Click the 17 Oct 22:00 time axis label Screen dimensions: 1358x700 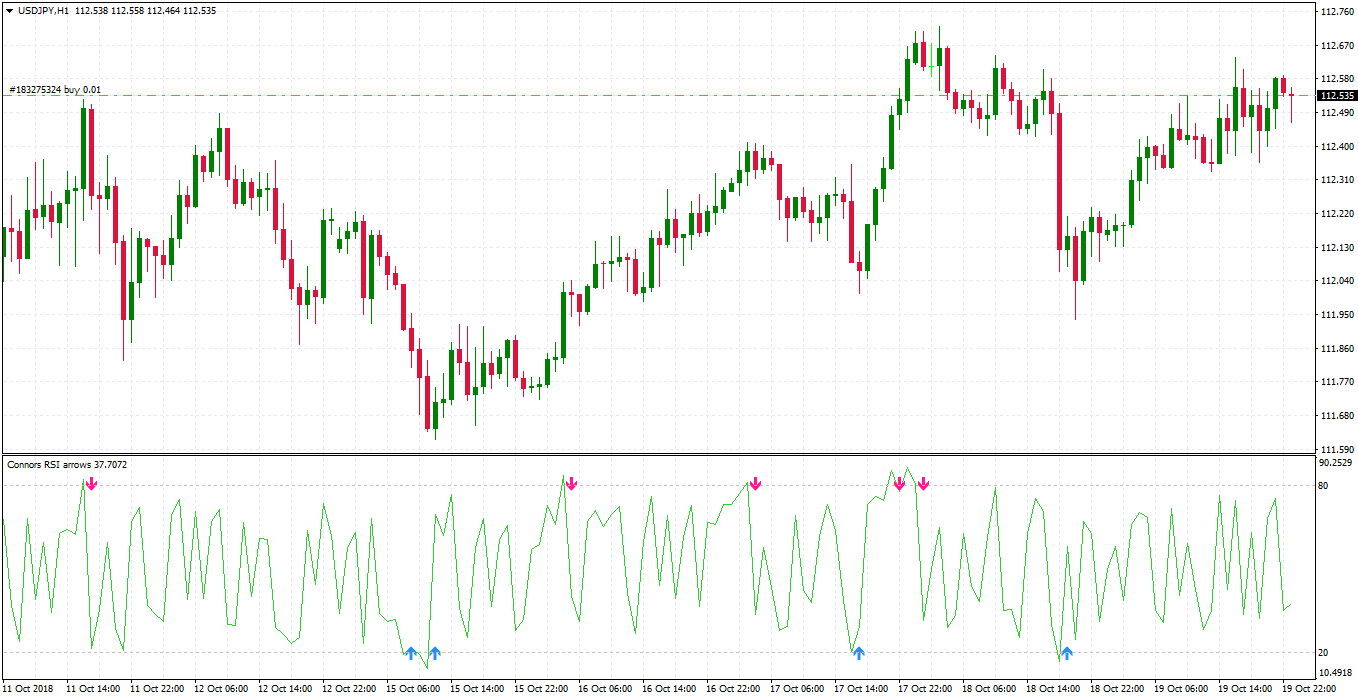924,689
